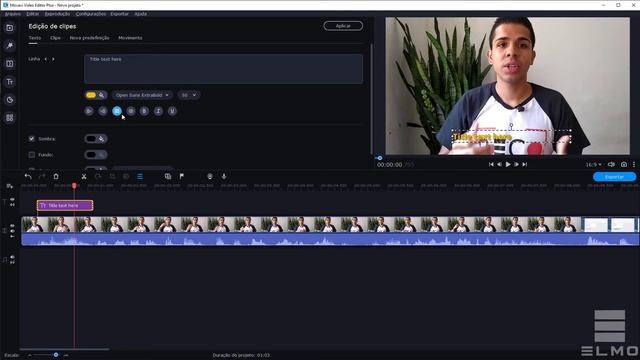
Task: Open preview more options three-dot menu
Action: (x=633, y=164)
